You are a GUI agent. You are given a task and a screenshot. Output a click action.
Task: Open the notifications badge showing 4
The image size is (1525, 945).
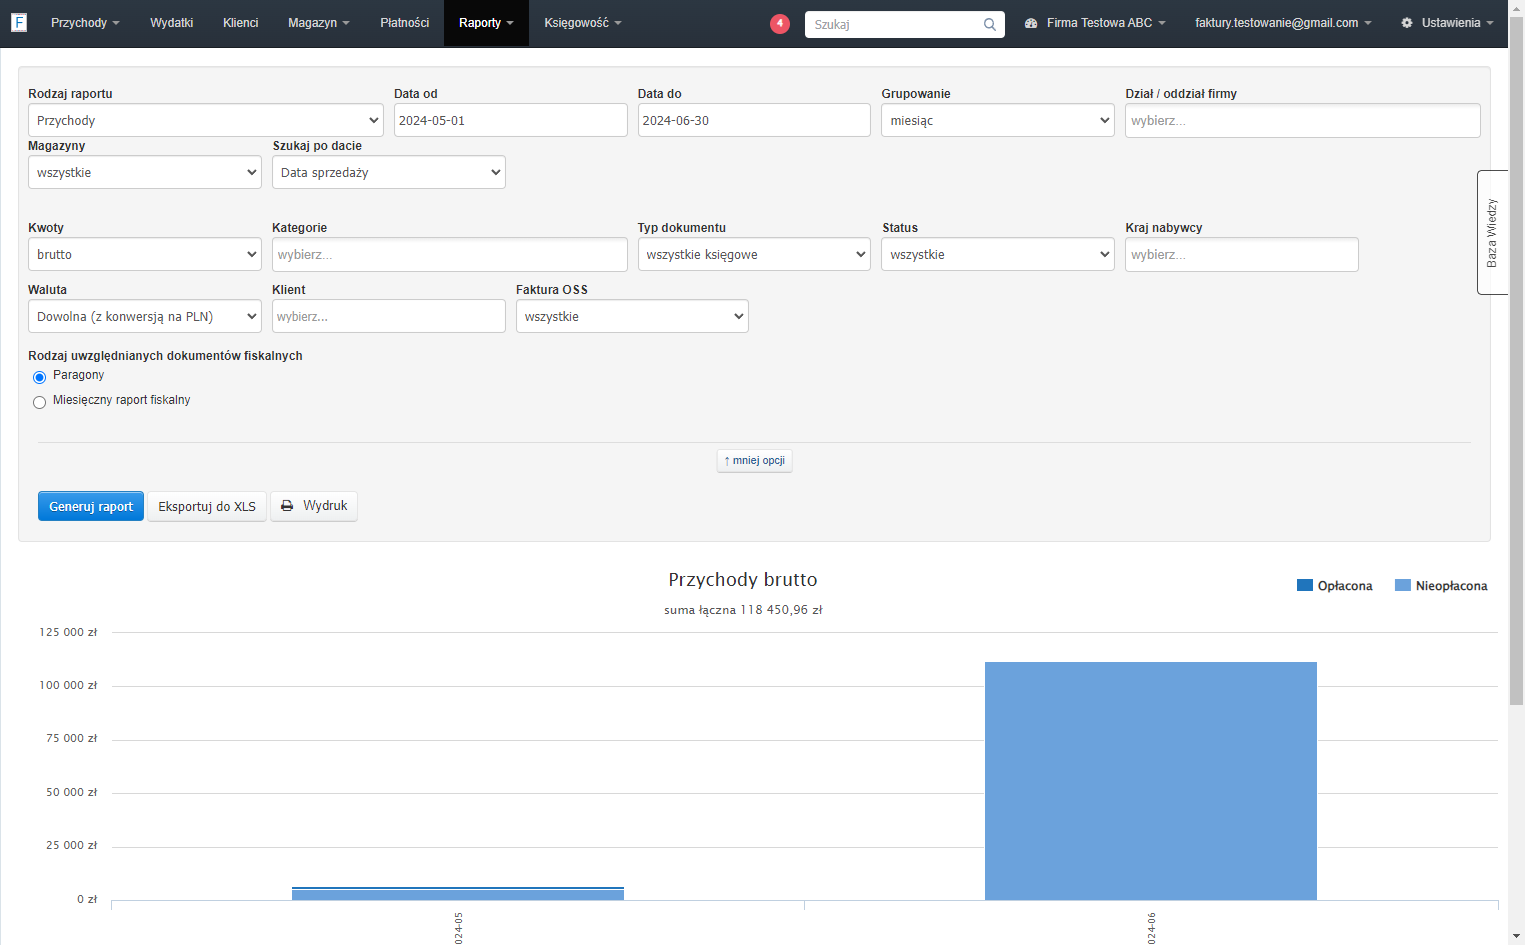[780, 24]
